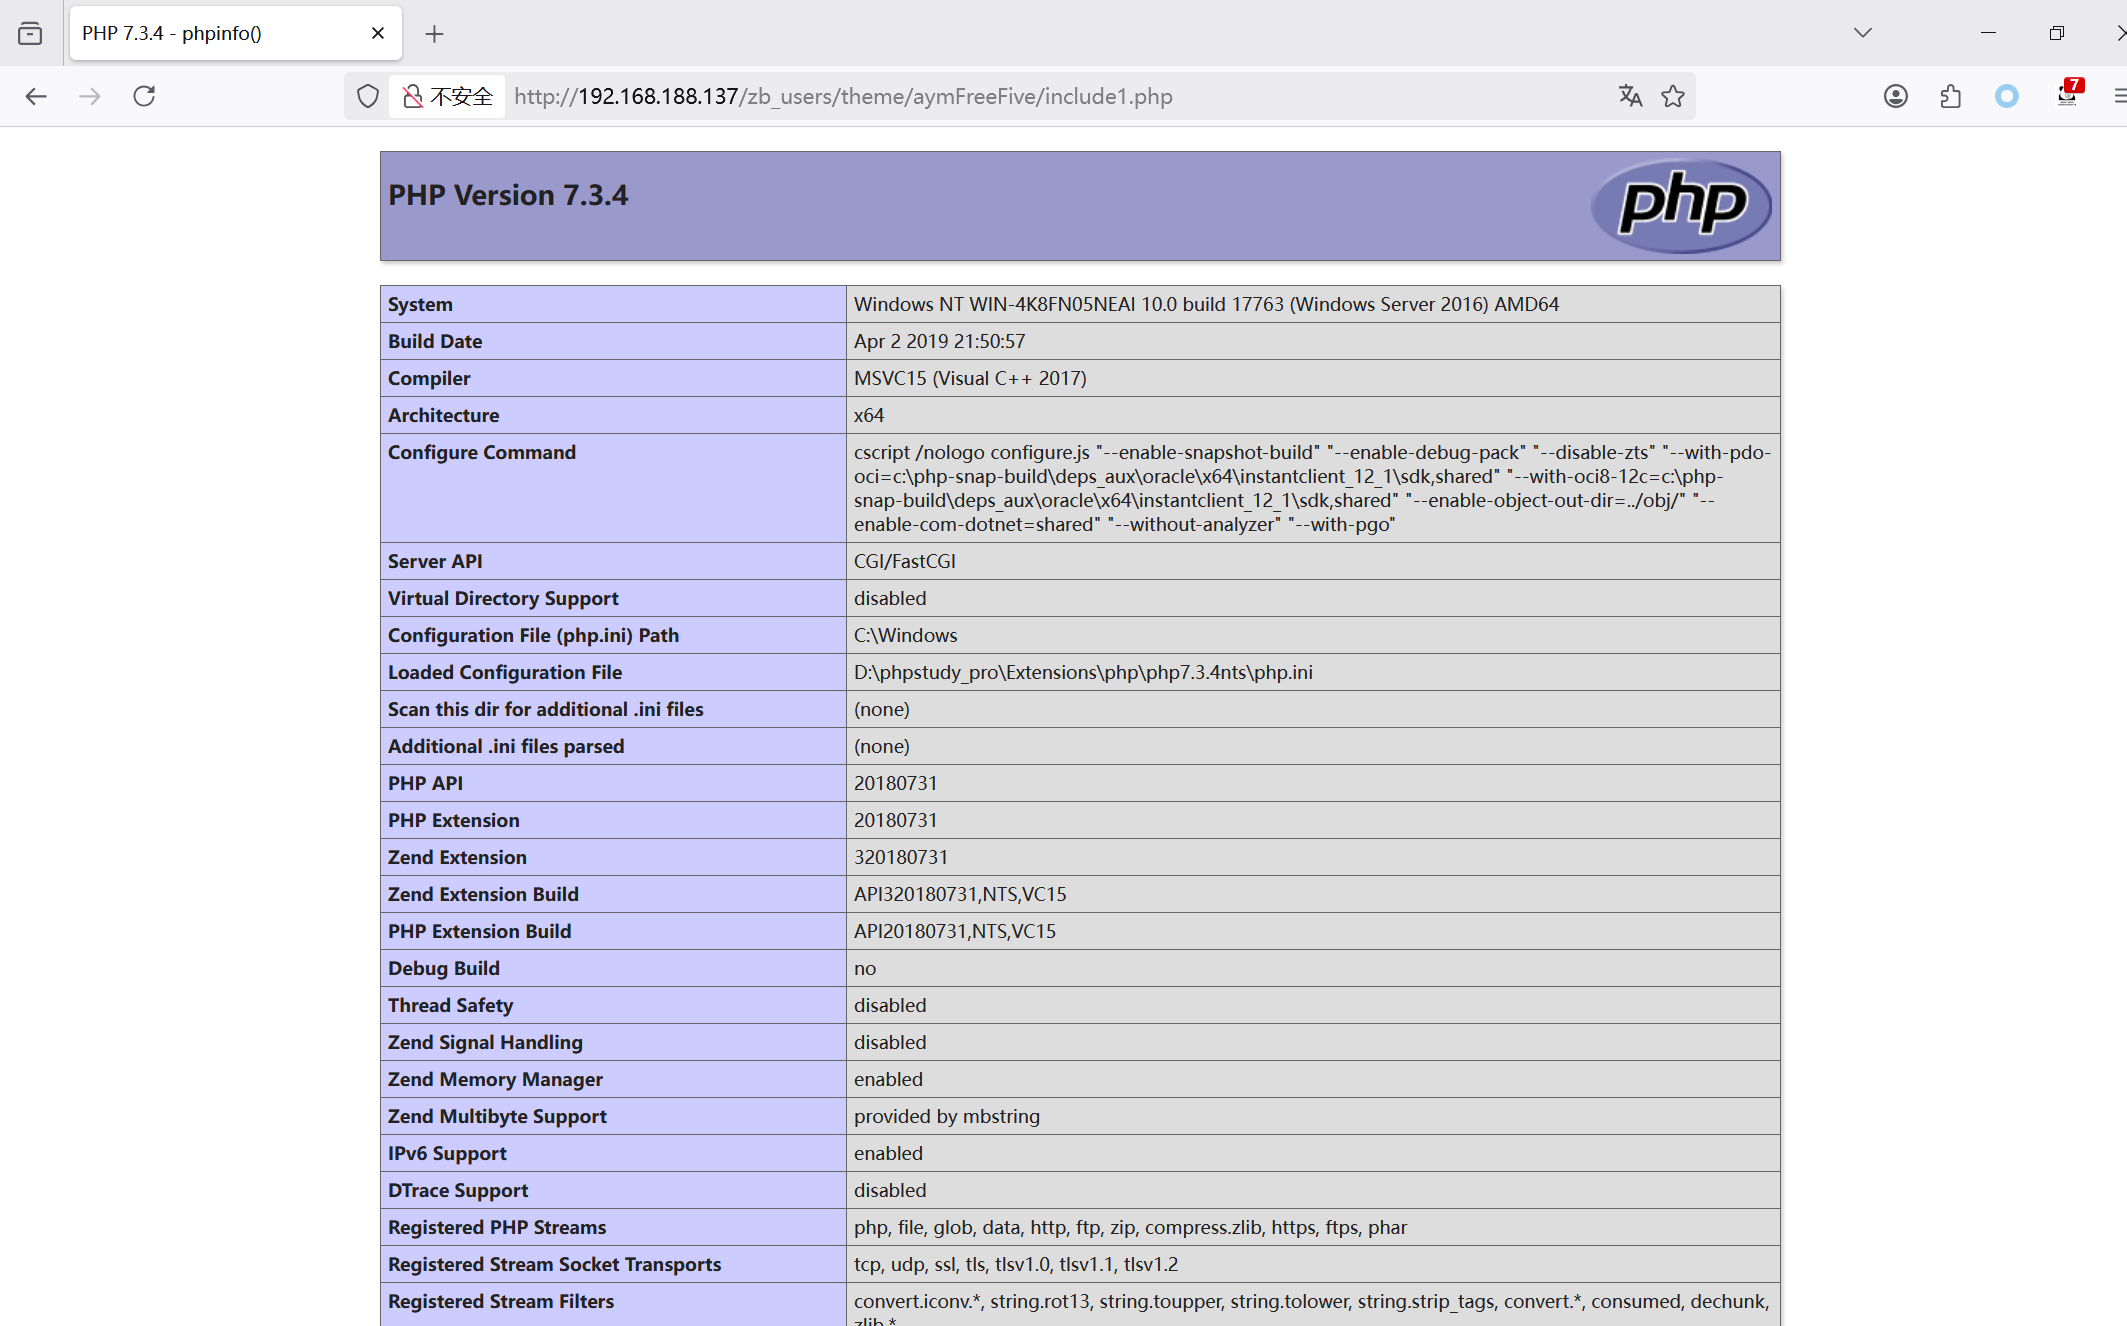The width and height of the screenshot is (2127, 1326).
Task: Expand the list all tabs chevron
Action: point(1862,33)
